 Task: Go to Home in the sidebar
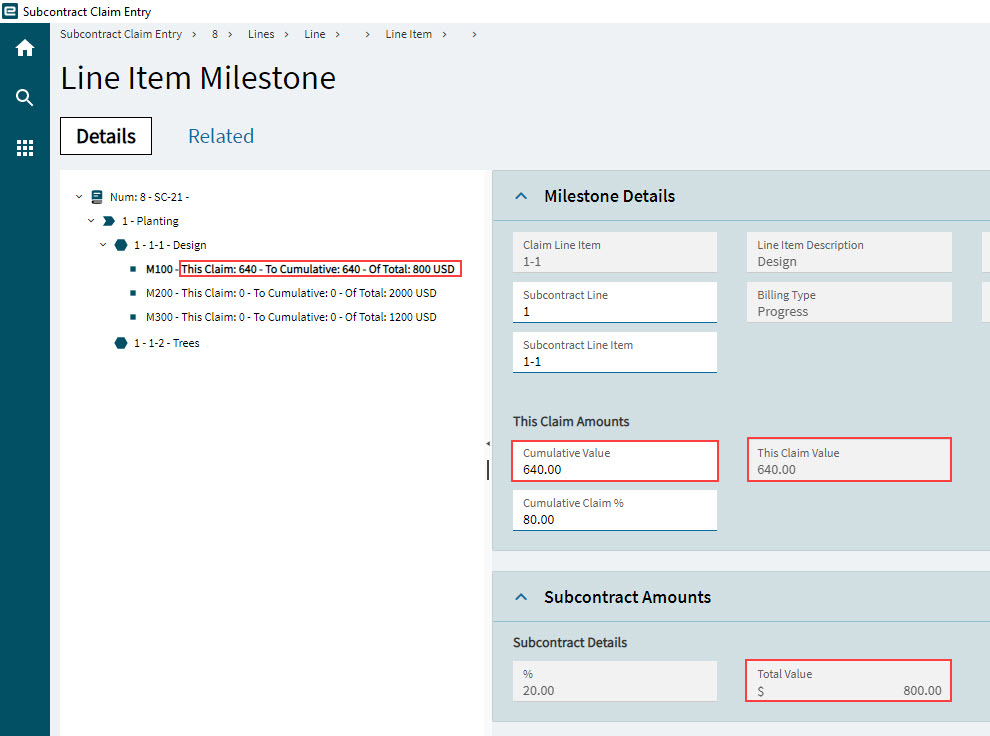pos(25,48)
